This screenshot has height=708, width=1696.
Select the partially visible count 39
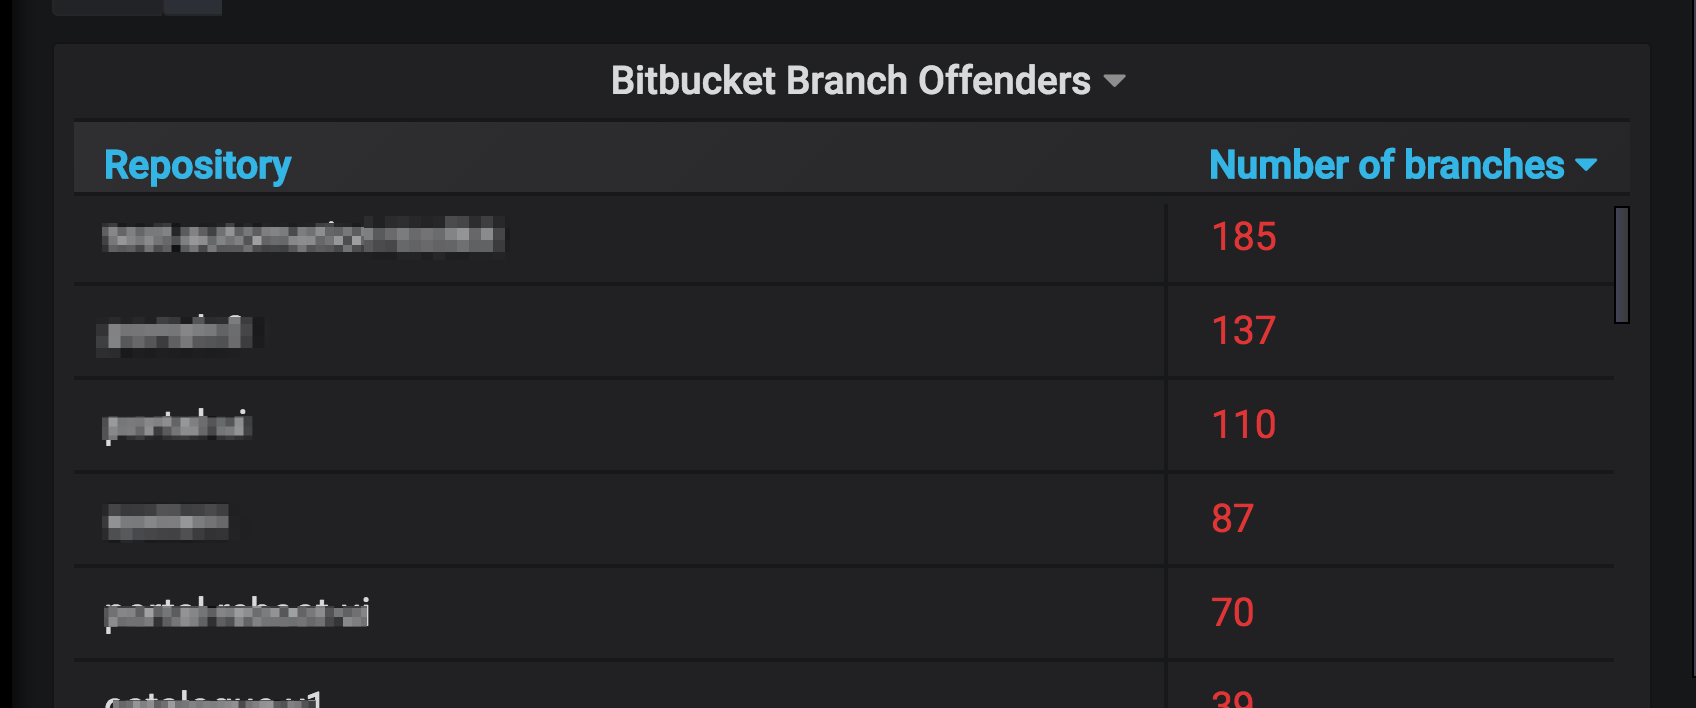point(1232,698)
